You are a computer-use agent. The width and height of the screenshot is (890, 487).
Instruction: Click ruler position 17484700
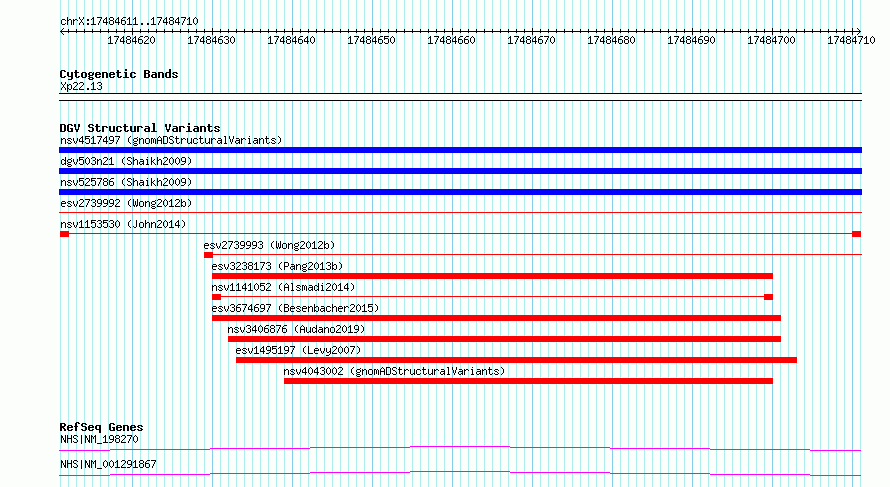(771, 40)
